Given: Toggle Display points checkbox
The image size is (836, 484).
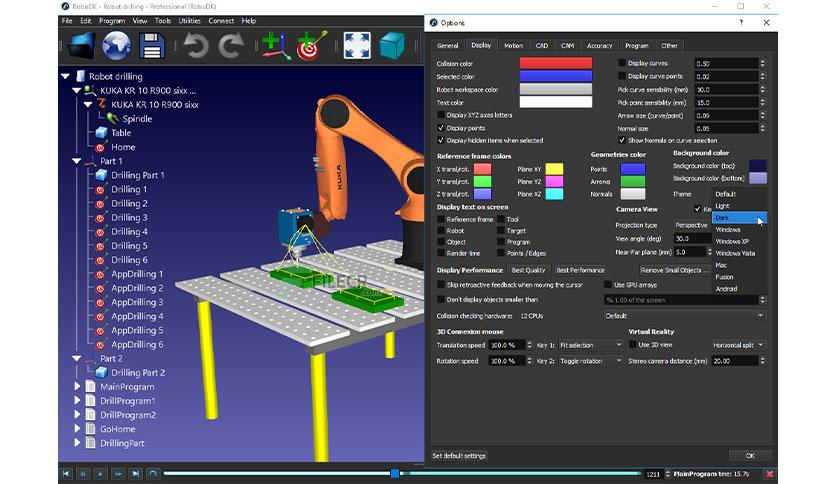Looking at the screenshot, I should click(x=441, y=128).
